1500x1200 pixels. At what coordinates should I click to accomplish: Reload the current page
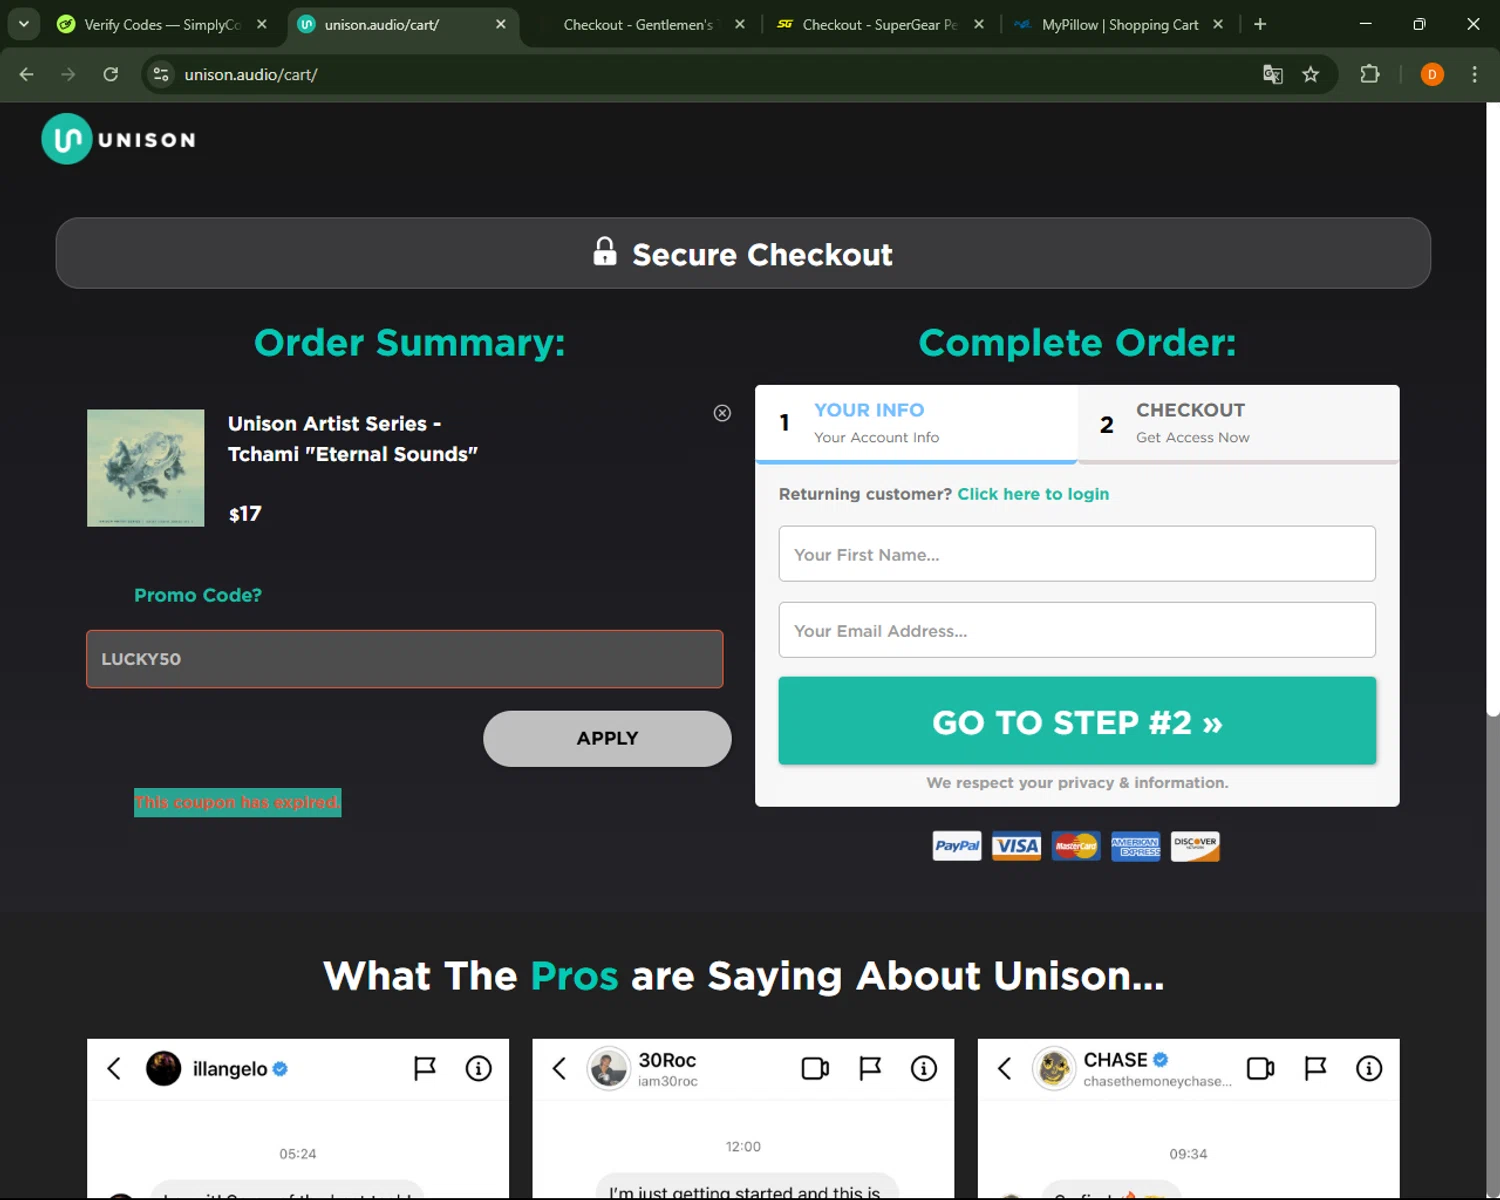click(111, 74)
